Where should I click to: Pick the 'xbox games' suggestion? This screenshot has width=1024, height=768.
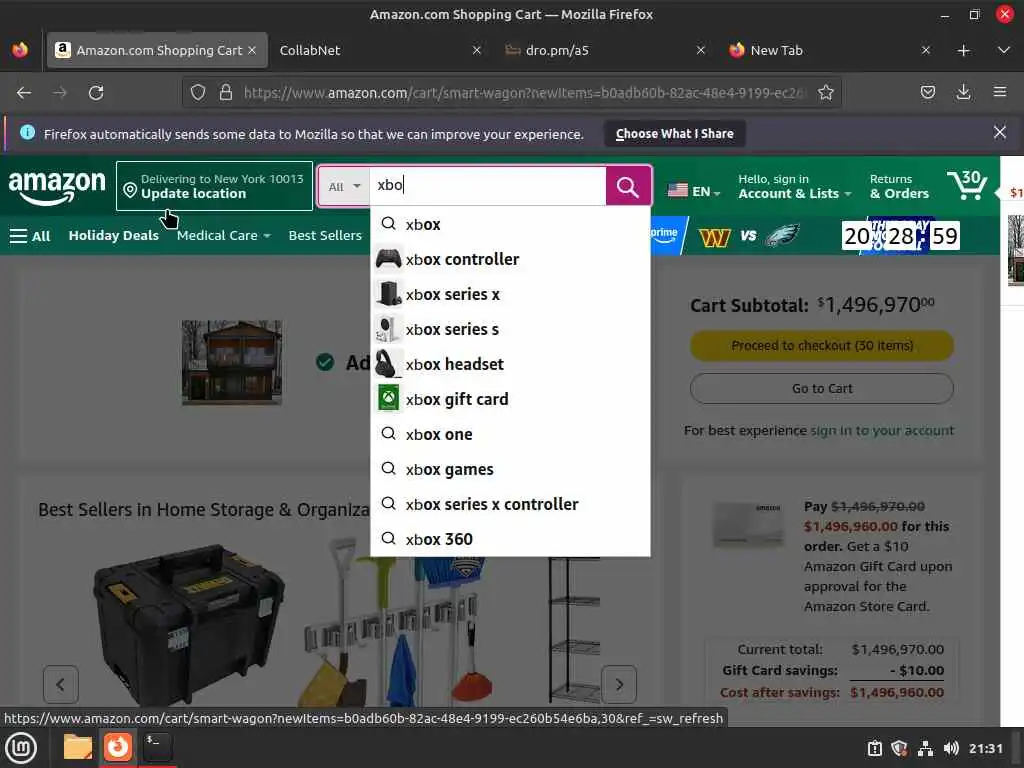coord(510,470)
